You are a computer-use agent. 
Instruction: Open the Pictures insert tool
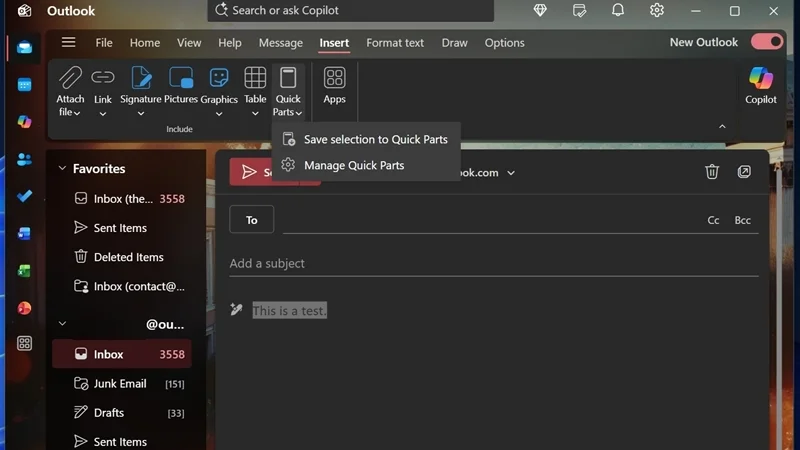point(181,86)
